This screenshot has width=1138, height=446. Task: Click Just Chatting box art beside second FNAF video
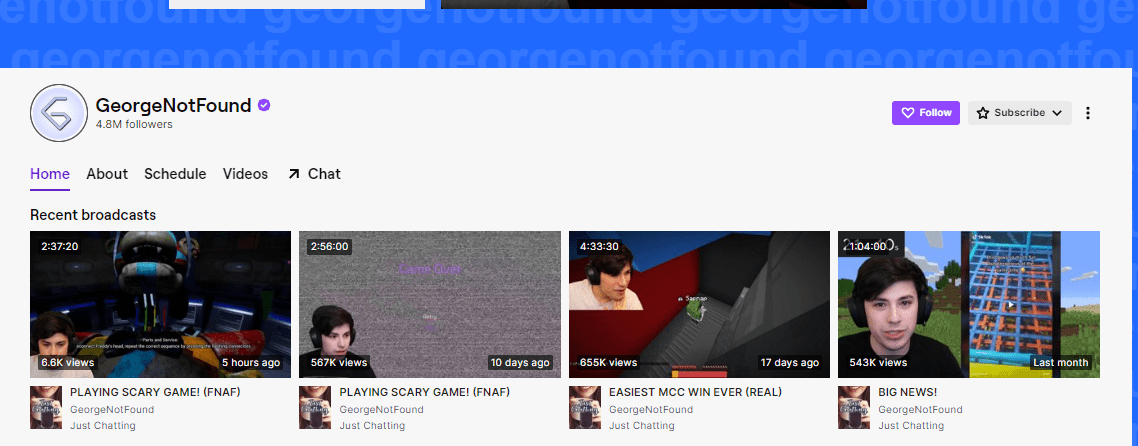point(315,408)
